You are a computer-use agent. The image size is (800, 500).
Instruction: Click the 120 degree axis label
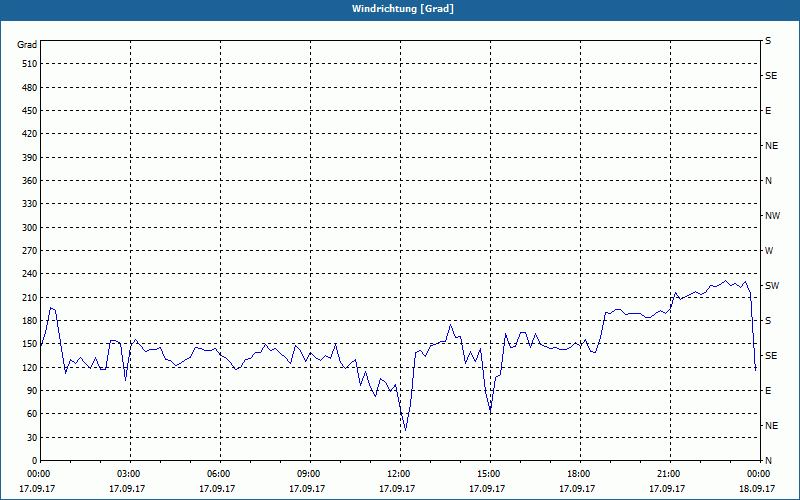point(30,367)
